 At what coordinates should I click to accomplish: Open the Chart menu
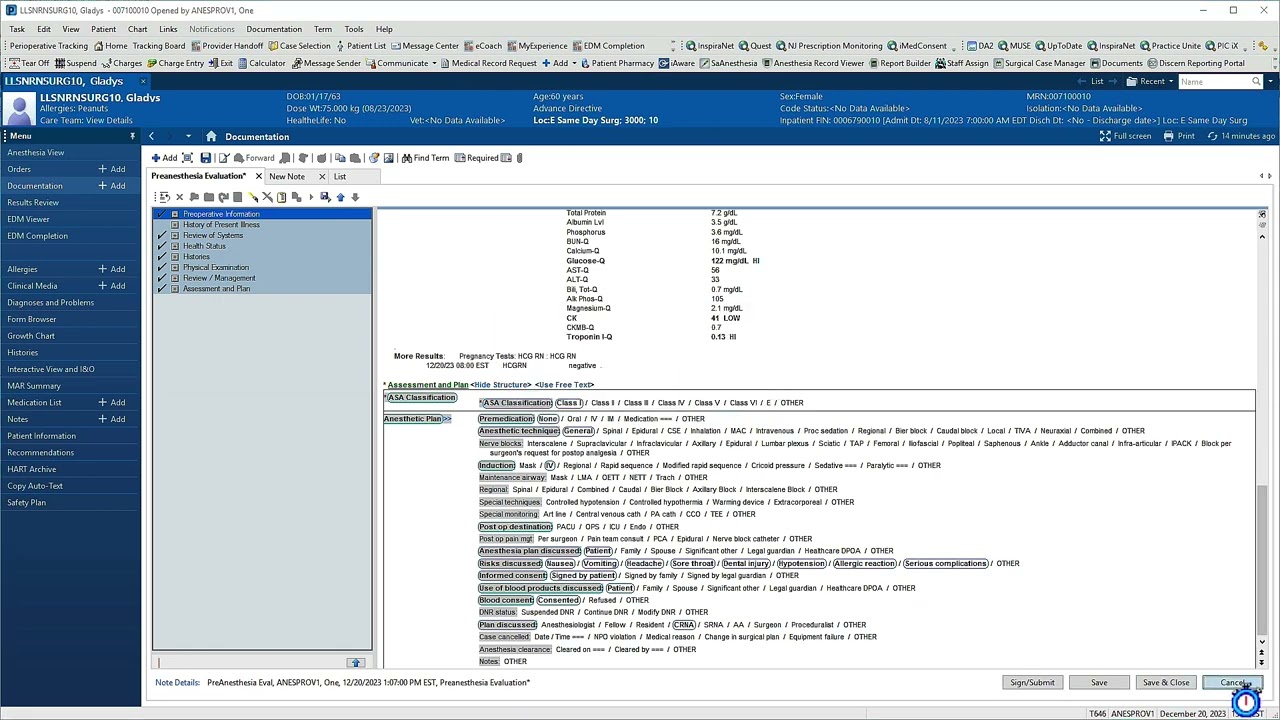(x=137, y=29)
